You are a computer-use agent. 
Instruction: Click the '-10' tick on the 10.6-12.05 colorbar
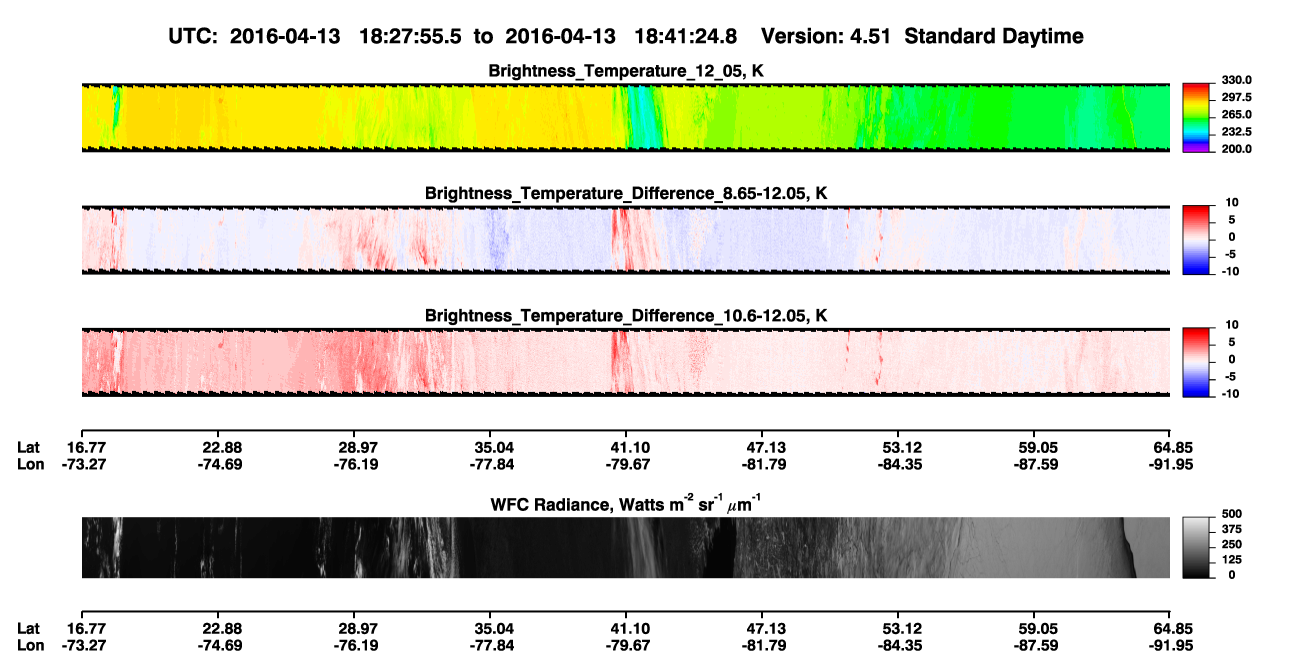click(x=1230, y=394)
